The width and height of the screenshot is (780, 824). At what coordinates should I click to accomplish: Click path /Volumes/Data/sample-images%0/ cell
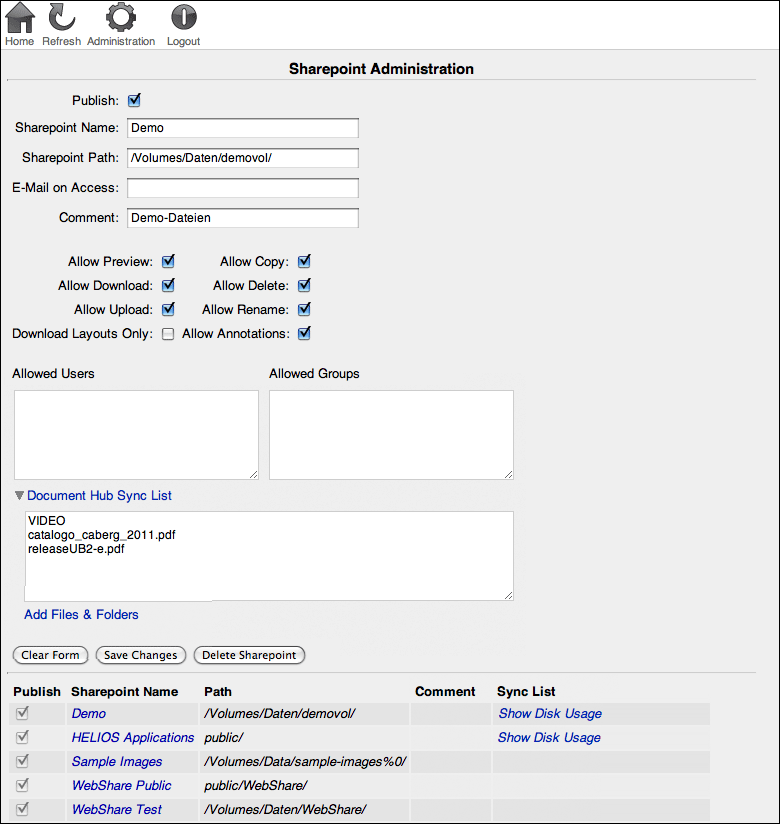coord(305,761)
